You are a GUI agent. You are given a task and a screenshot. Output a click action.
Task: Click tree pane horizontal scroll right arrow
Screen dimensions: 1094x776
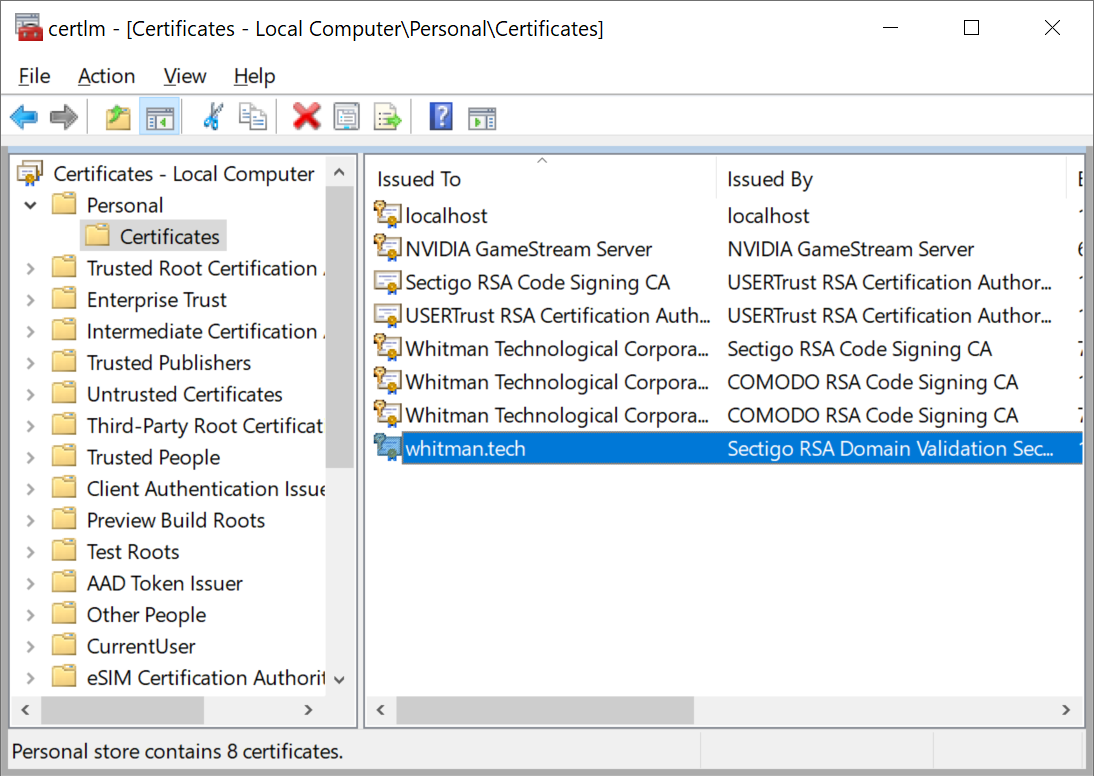coord(308,710)
